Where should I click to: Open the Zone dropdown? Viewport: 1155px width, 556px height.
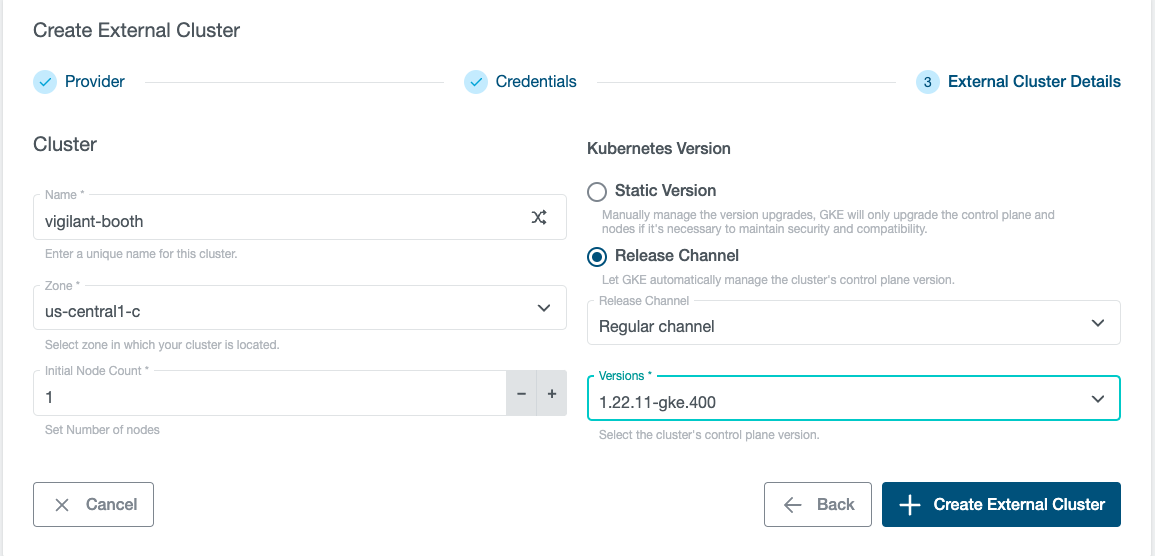[300, 308]
